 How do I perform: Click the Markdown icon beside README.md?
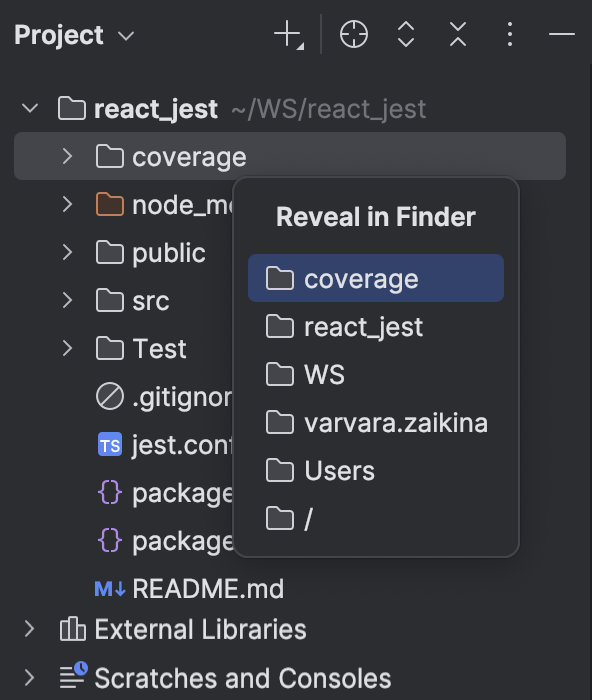(110, 589)
